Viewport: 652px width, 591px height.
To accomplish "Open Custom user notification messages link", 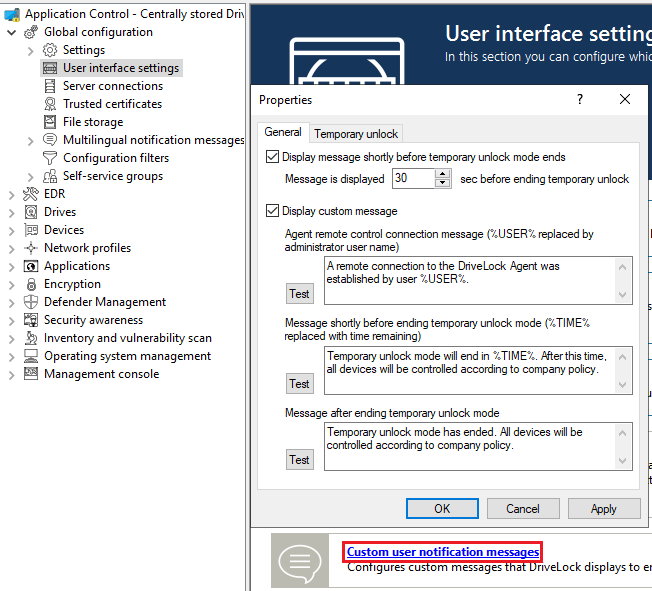I will pos(443,552).
